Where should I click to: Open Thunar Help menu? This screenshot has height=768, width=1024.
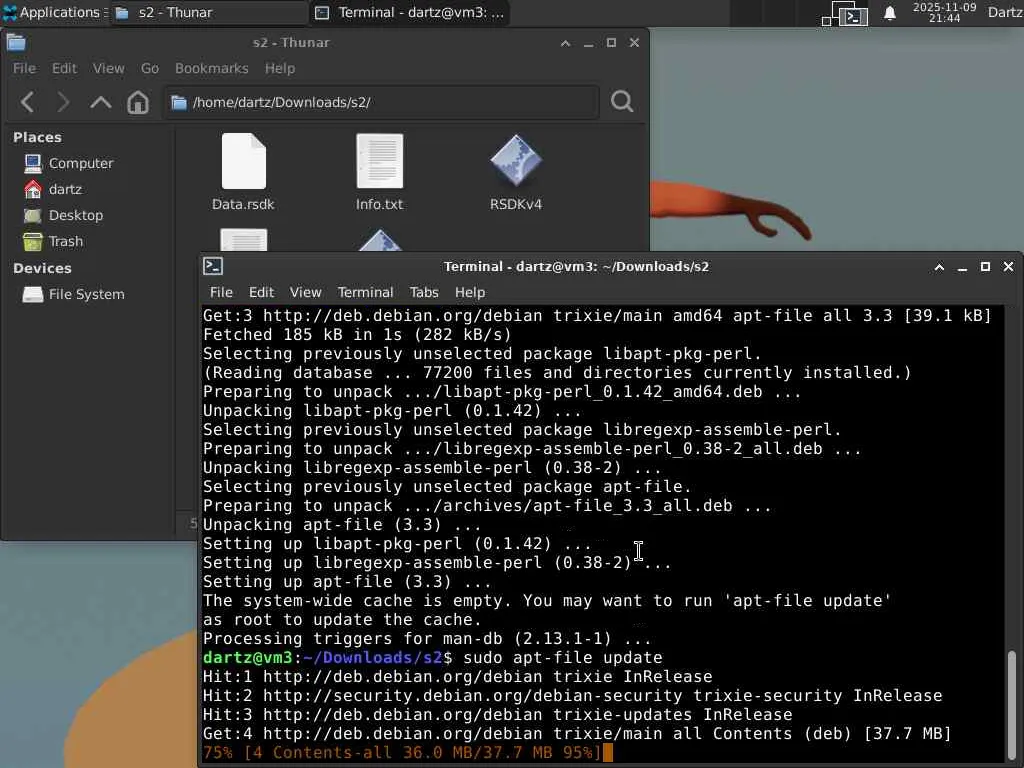click(x=280, y=68)
